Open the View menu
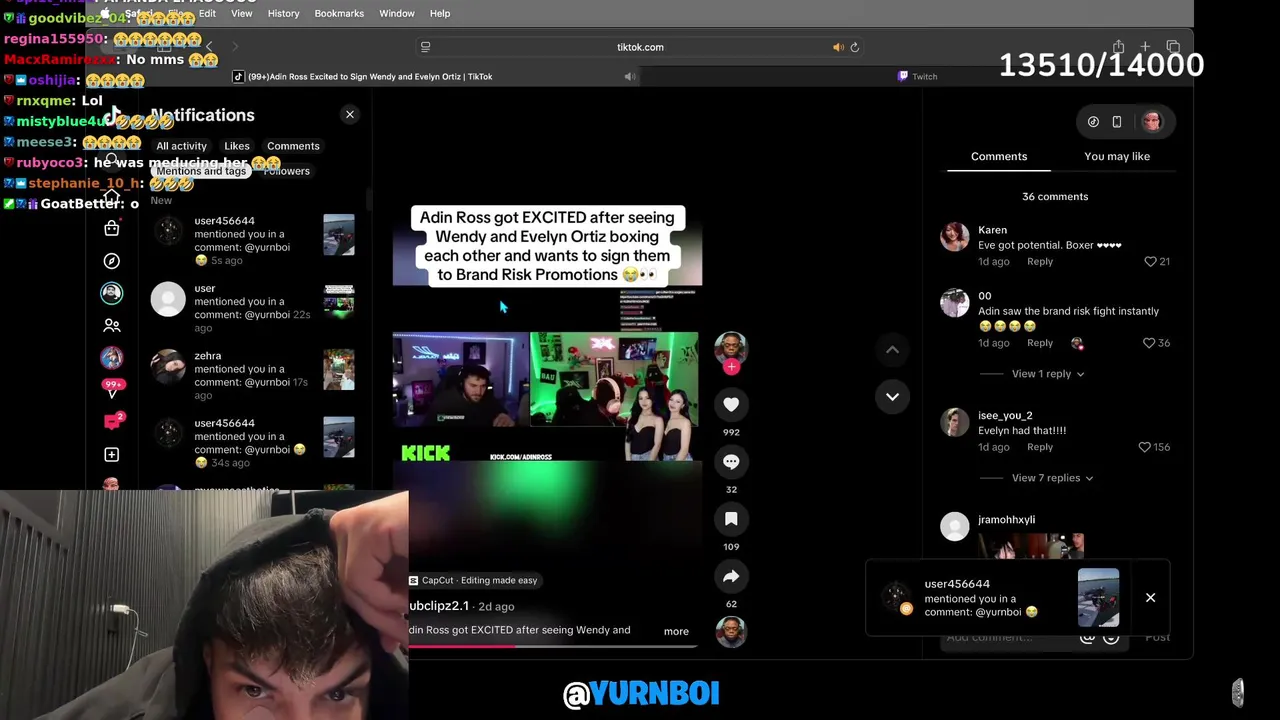This screenshot has width=1280, height=720. point(242,13)
